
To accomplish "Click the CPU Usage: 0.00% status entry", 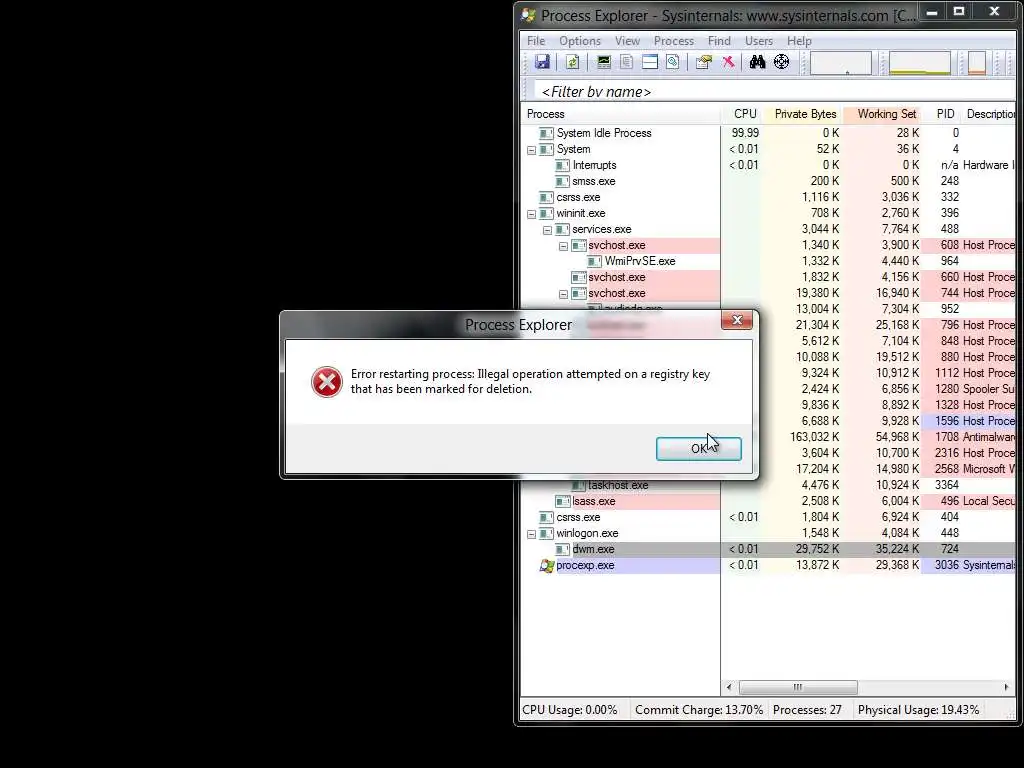I will (570, 710).
